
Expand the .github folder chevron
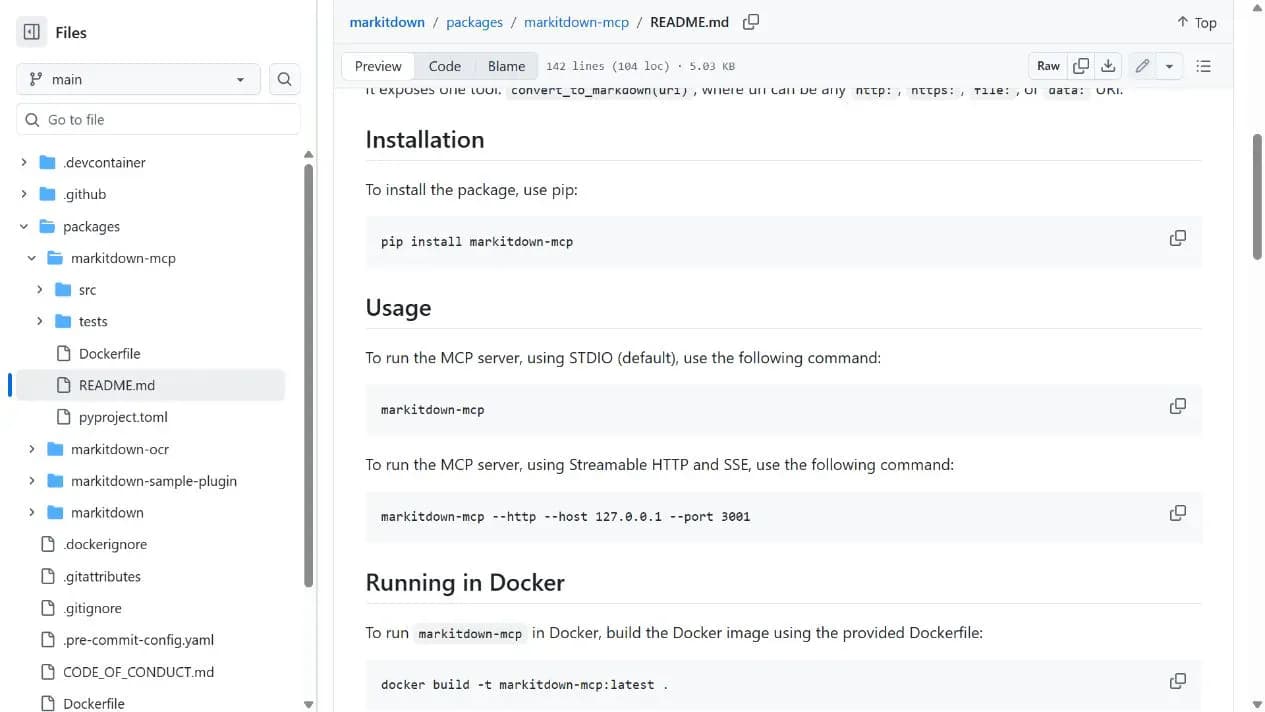(24, 194)
